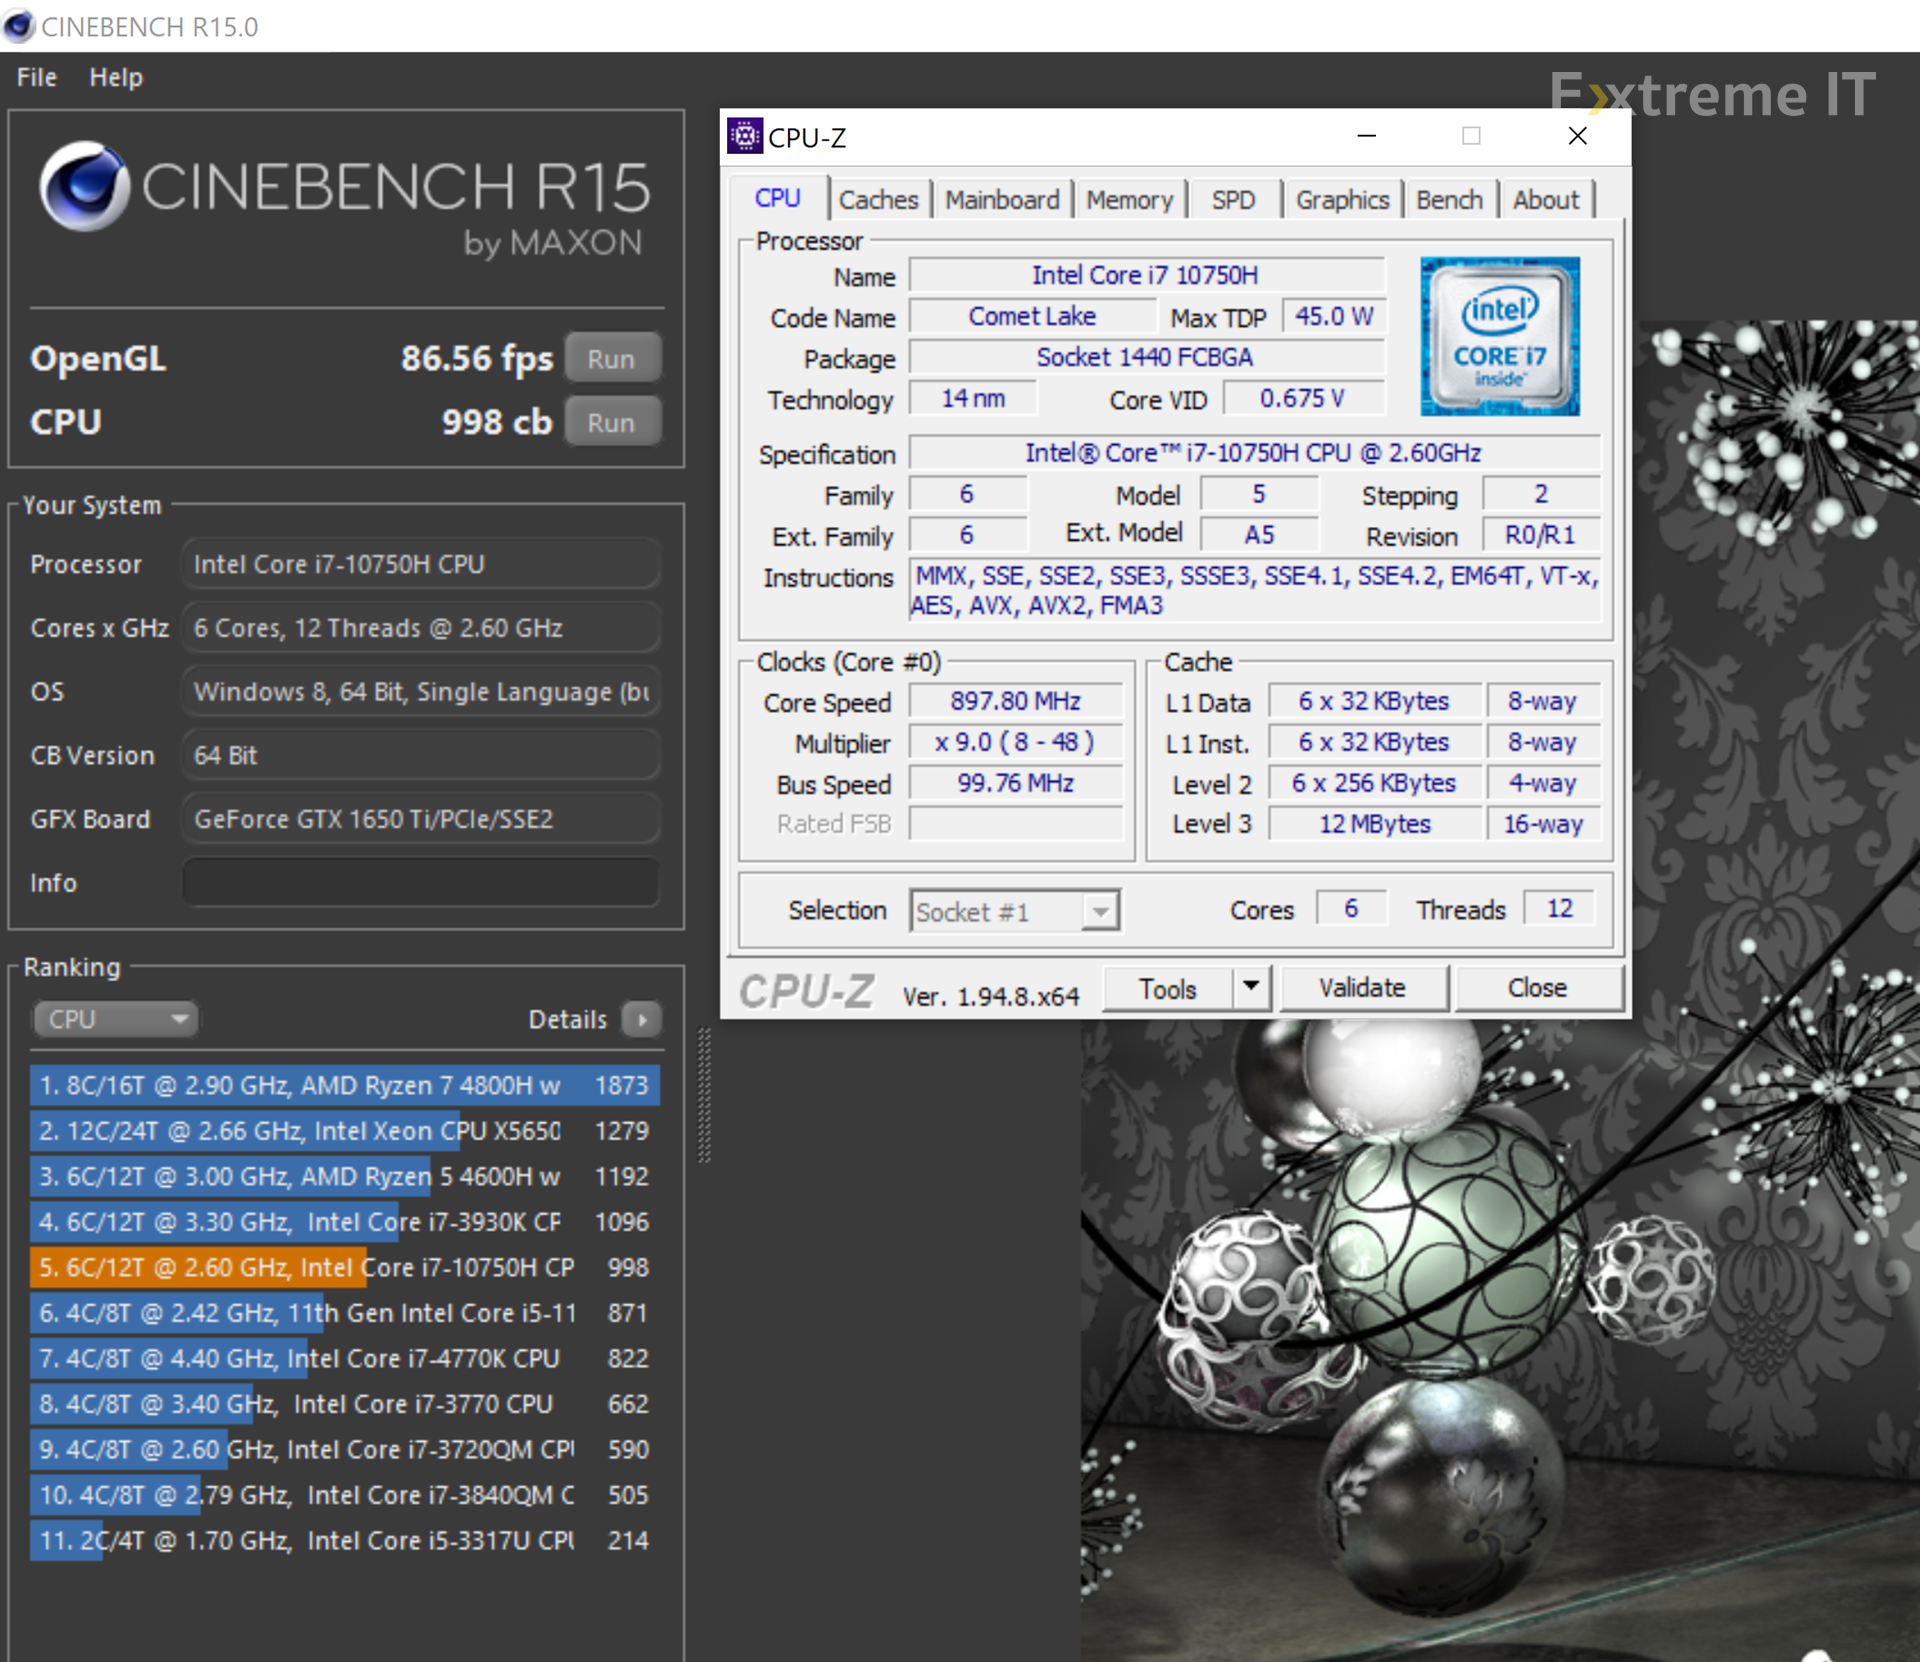
Task: Click the panel splitter grip handle
Action: [704, 1095]
